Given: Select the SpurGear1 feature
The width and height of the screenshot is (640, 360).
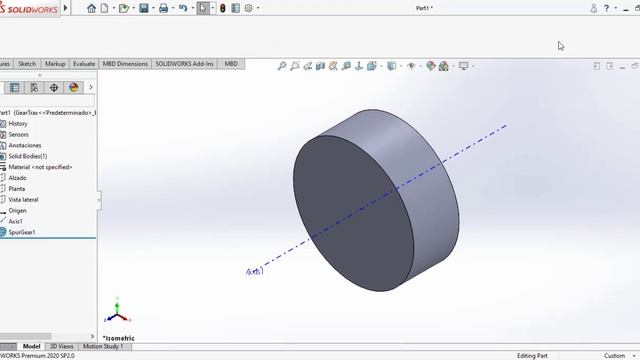Looking at the screenshot, I should (x=22, y=232).
